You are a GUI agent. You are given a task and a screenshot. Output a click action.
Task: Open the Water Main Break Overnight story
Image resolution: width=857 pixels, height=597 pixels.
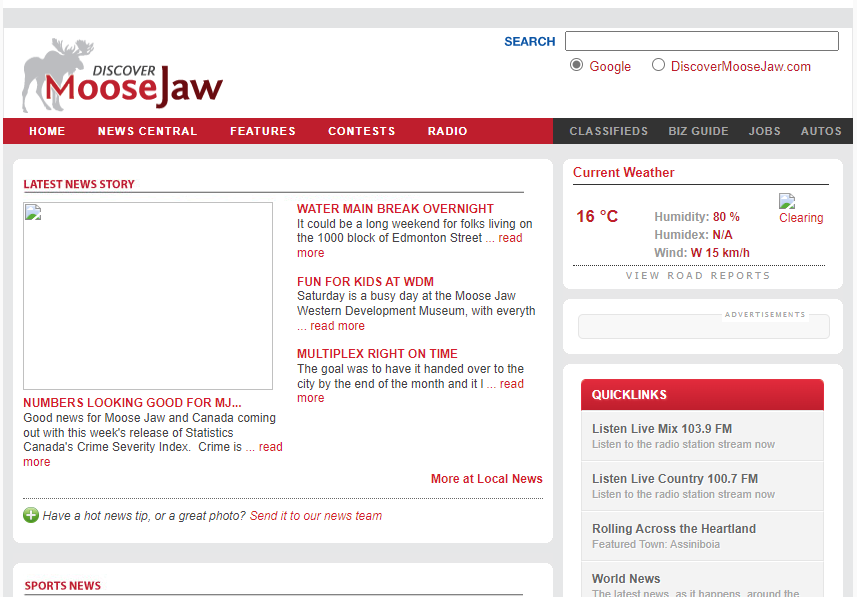[395, 209]
